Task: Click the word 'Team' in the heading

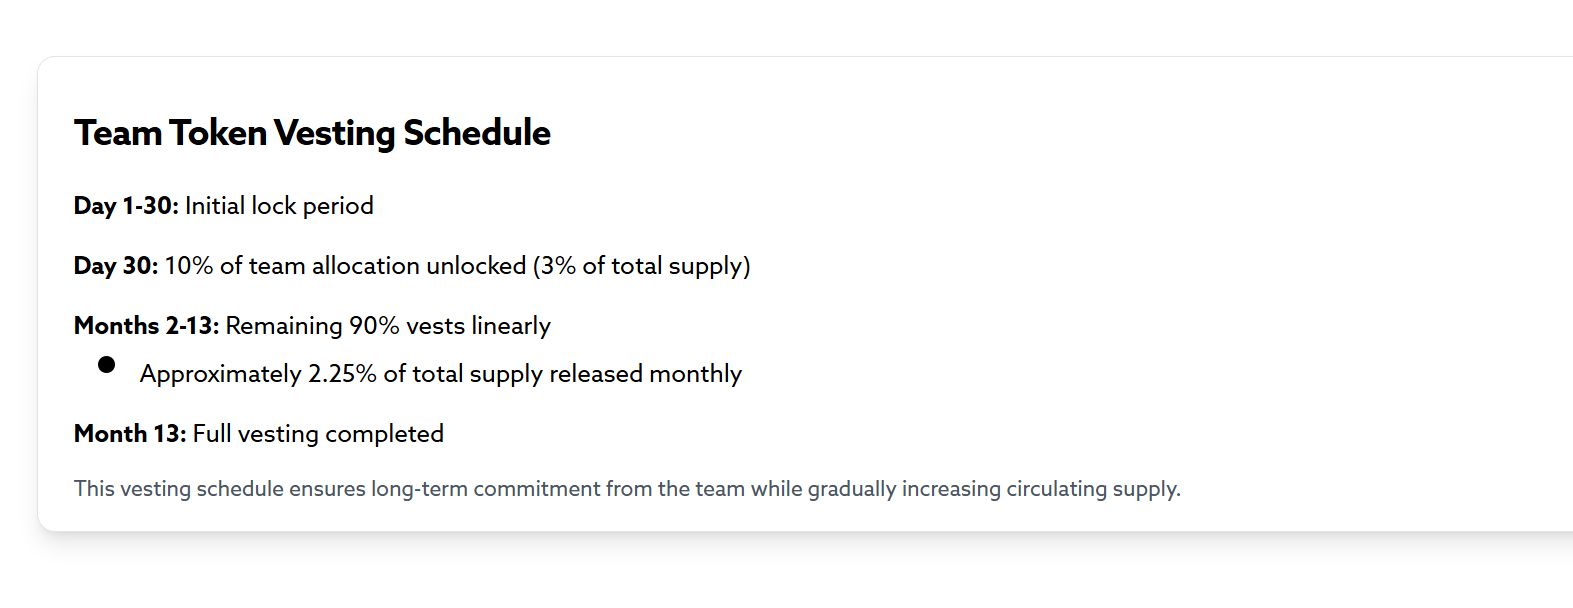Action: point(118,133)
